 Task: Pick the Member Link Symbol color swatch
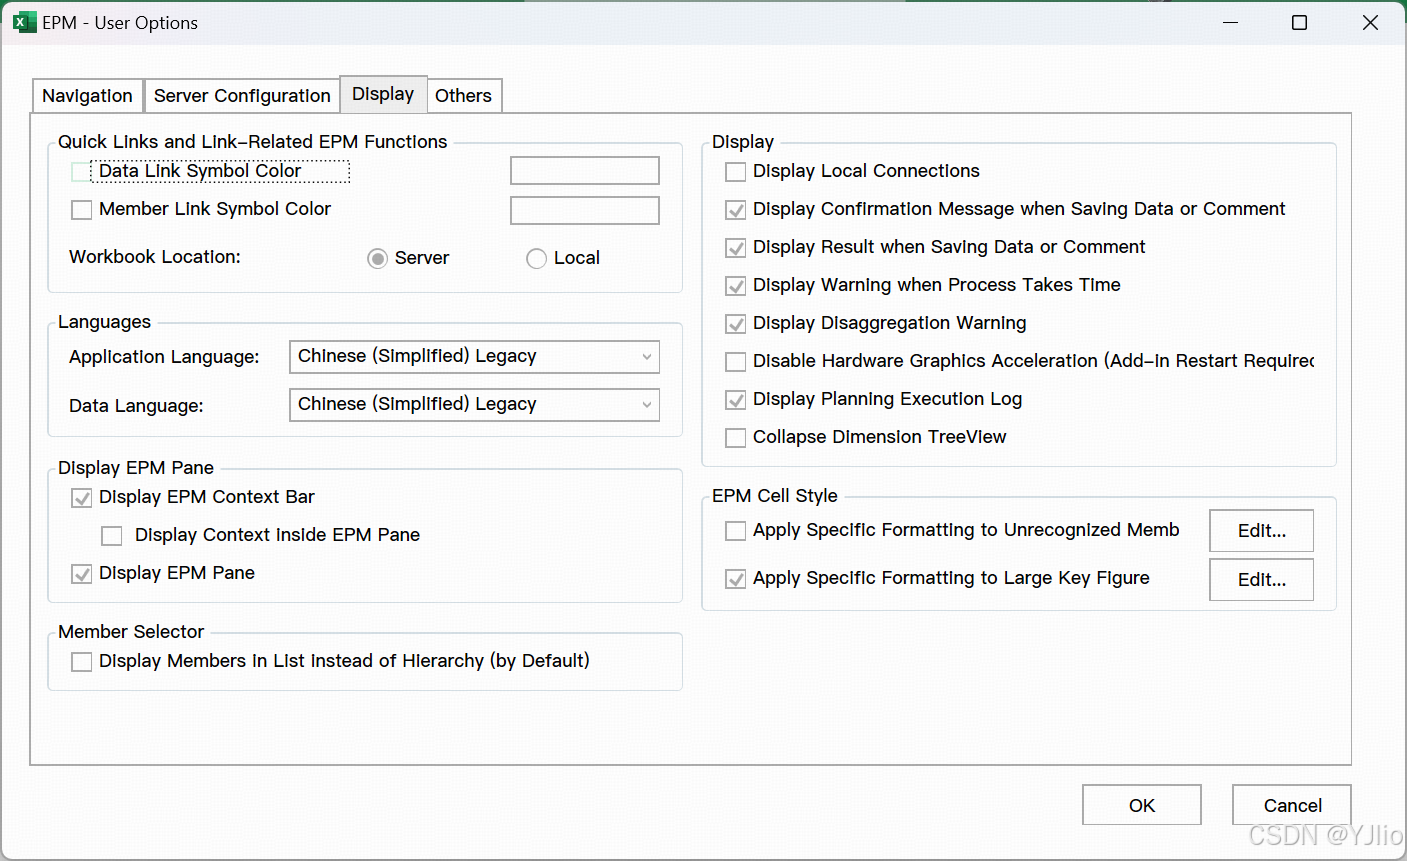[x=585, y=210]
